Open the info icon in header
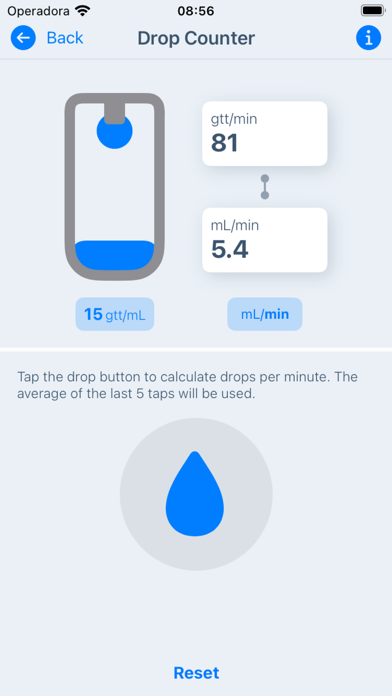392x696 pixels. point(368,38)
